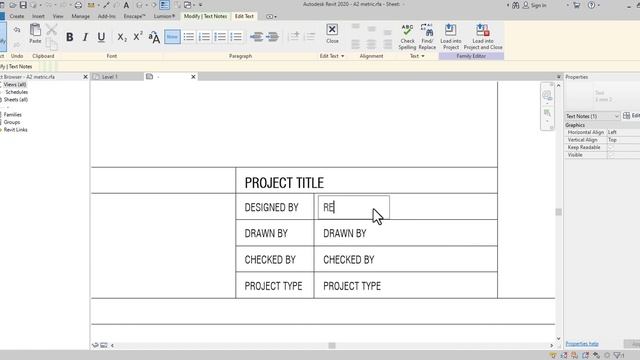Click the horizontal scrollbar thumb in drawing view

(332, 345)
